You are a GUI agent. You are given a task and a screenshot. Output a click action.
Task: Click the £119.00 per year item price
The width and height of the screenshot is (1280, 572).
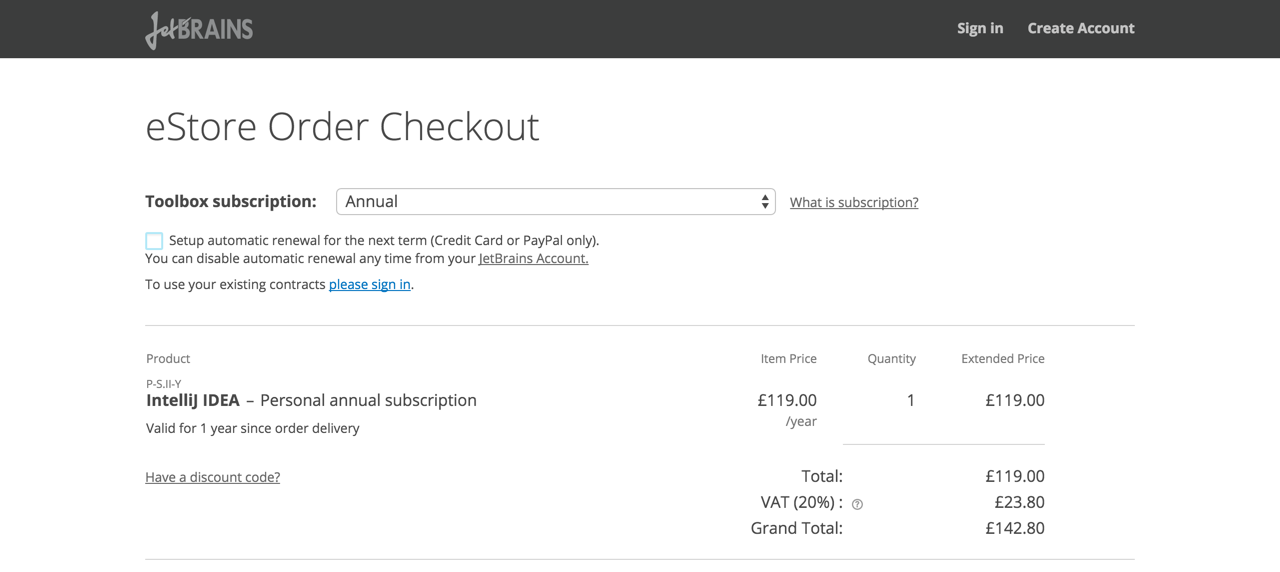click(x=786, y=400)
